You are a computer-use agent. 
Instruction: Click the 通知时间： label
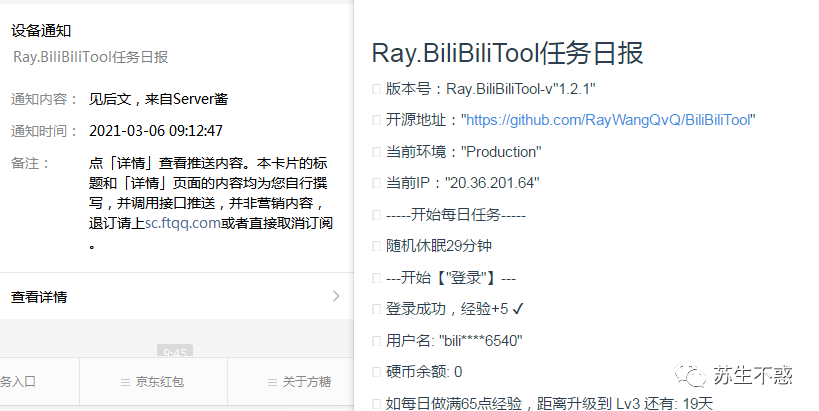(44, 131)
